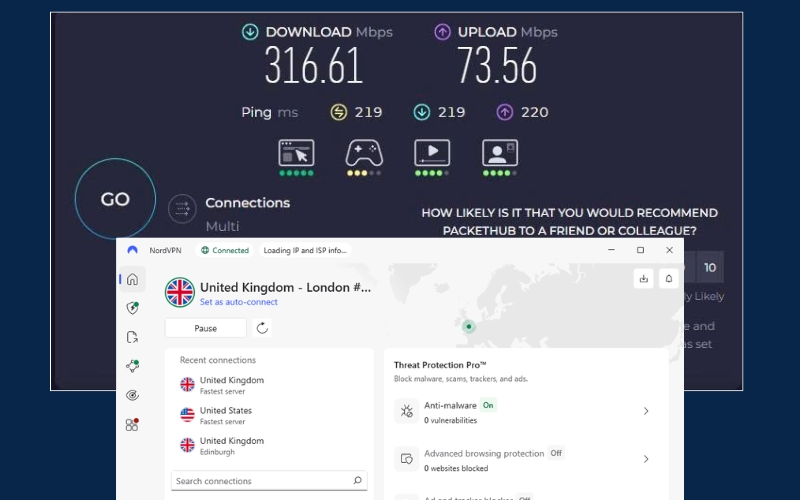Click the video streaming rating icon
Viewport: 800px width, 500px height.
click(x=432, y=153)
